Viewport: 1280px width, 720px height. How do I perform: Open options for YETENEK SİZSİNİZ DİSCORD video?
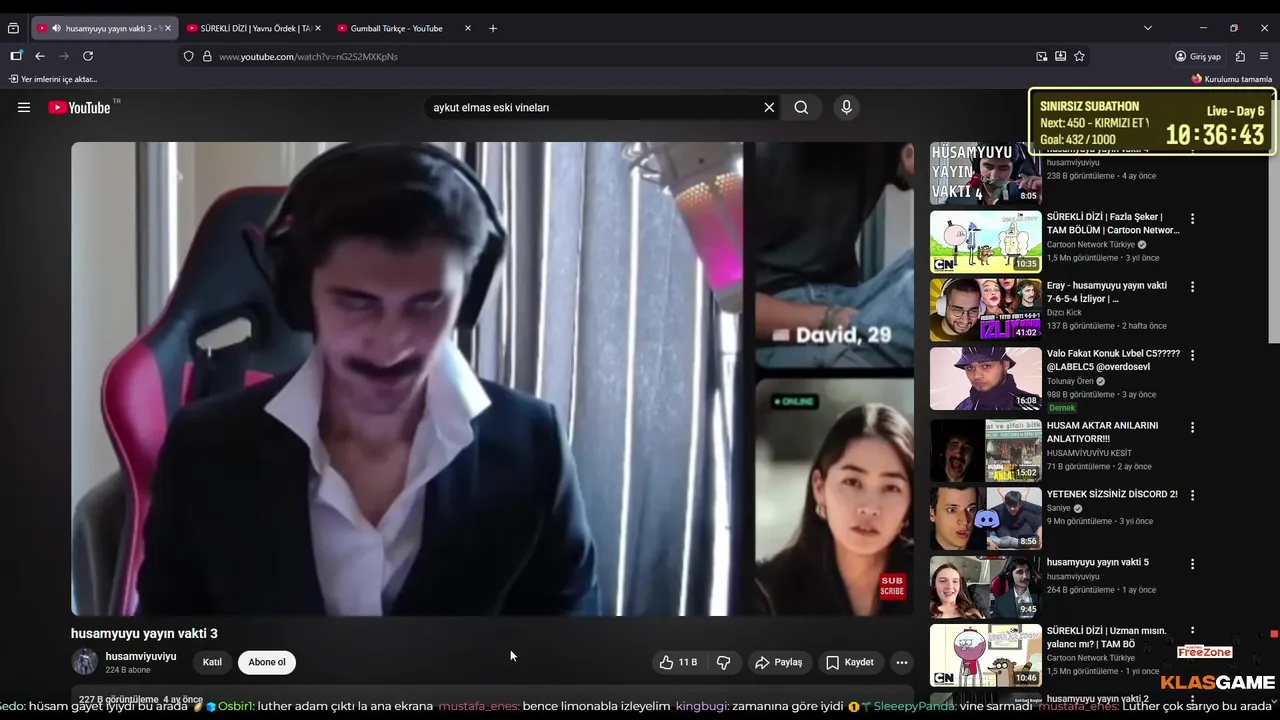coord(1192,495)
